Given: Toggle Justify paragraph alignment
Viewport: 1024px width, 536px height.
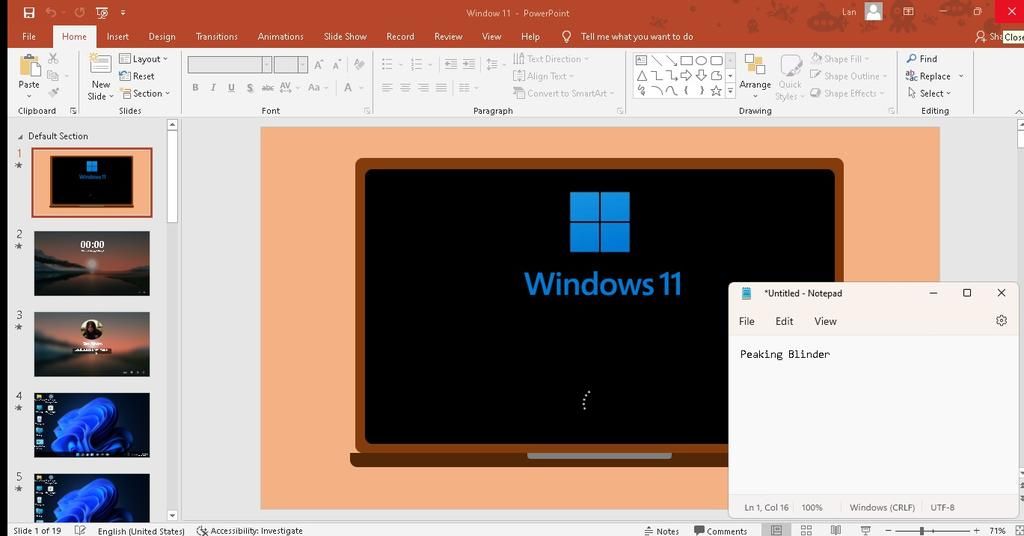Looking at the screenshot, I should (441, 87).
